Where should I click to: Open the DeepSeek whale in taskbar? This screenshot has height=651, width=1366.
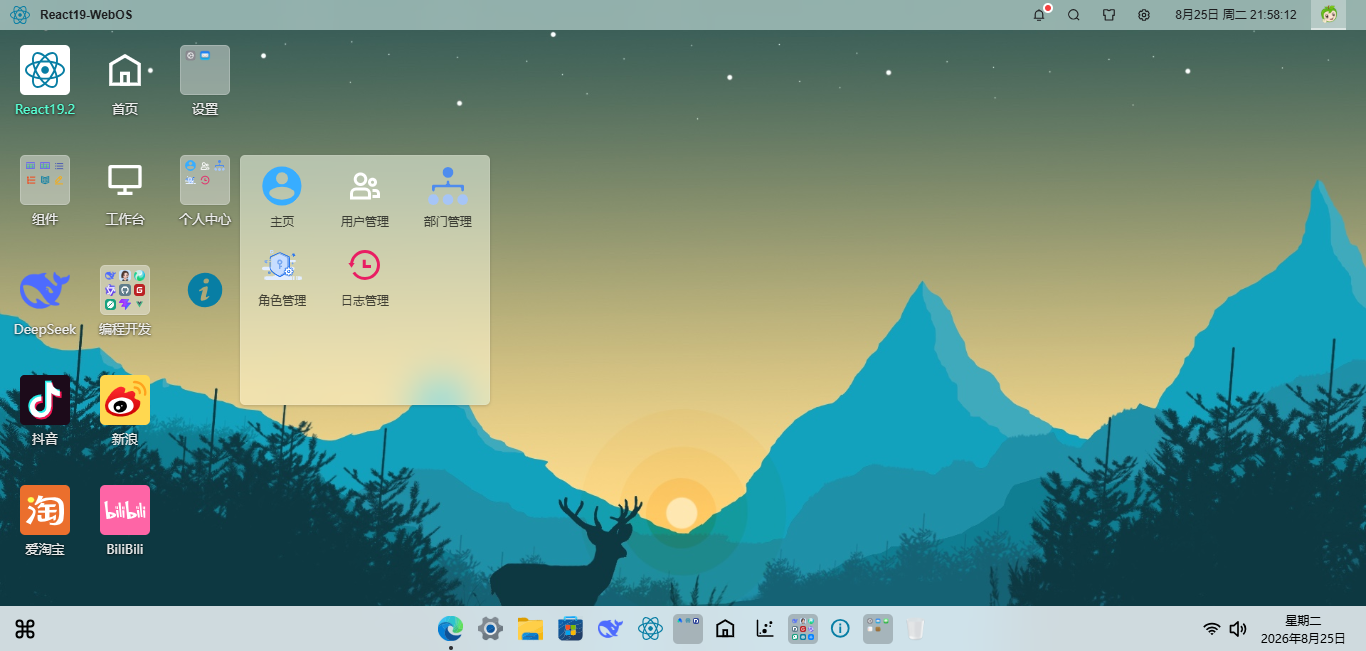coord(610,628)
